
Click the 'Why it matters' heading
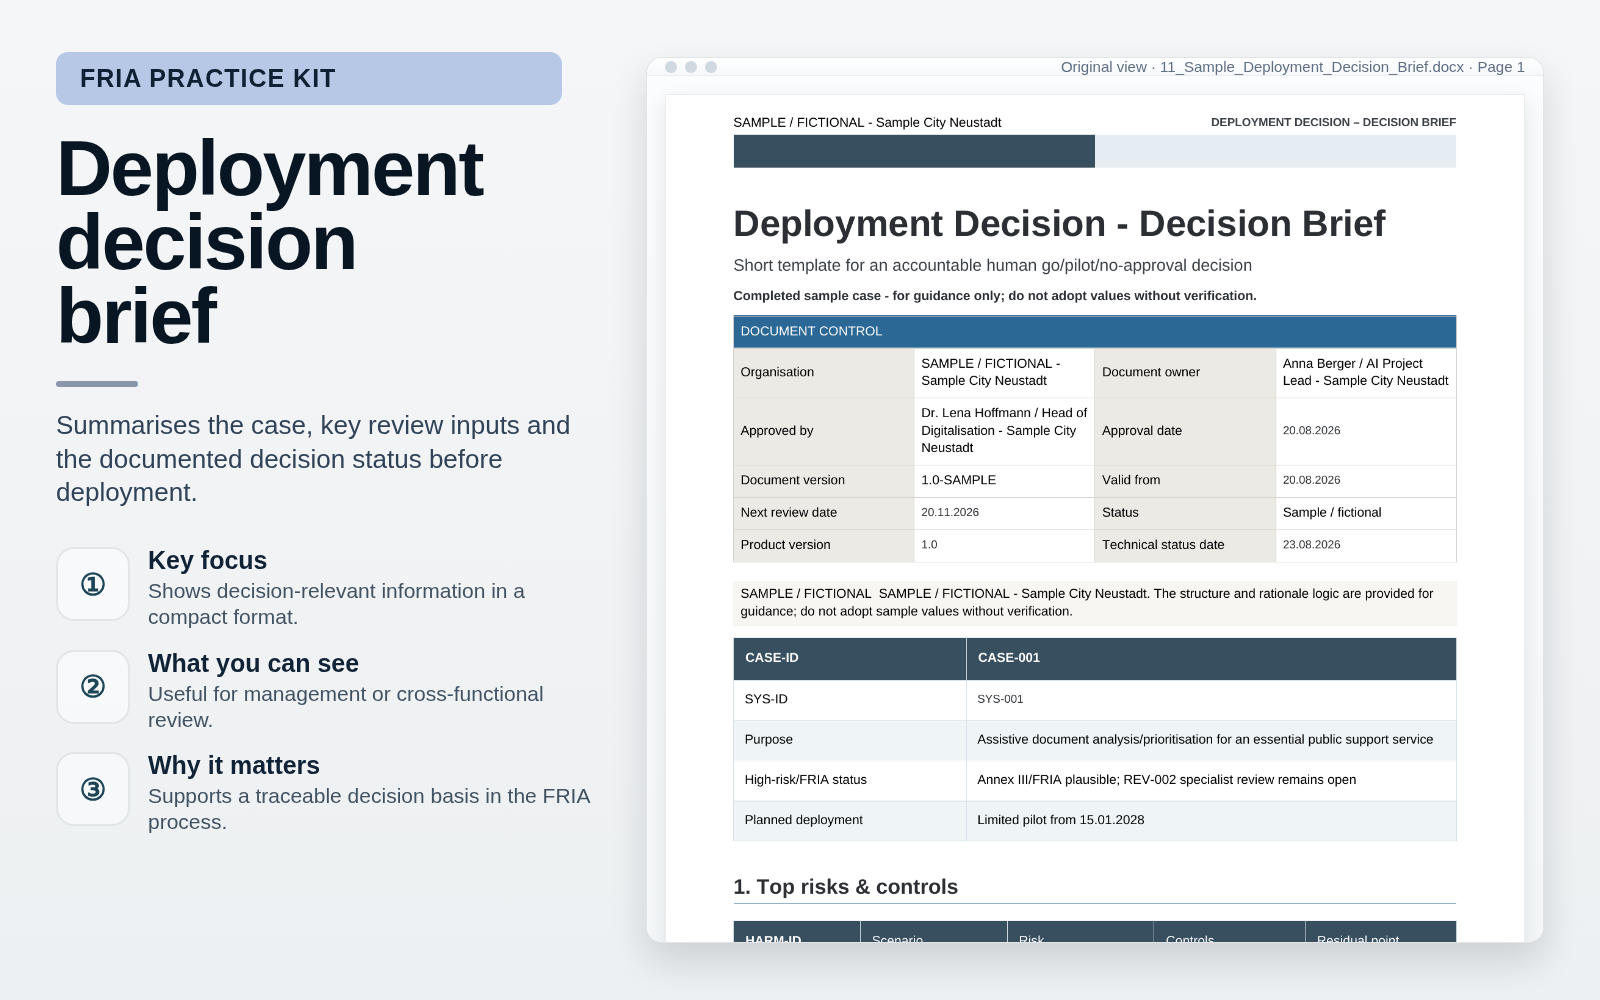pyautogui.click(x=234, y=765)
